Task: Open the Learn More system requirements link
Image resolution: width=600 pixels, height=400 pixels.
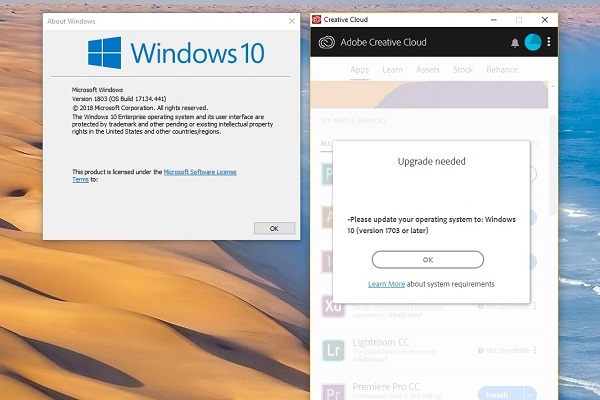Action: (386, 284)
